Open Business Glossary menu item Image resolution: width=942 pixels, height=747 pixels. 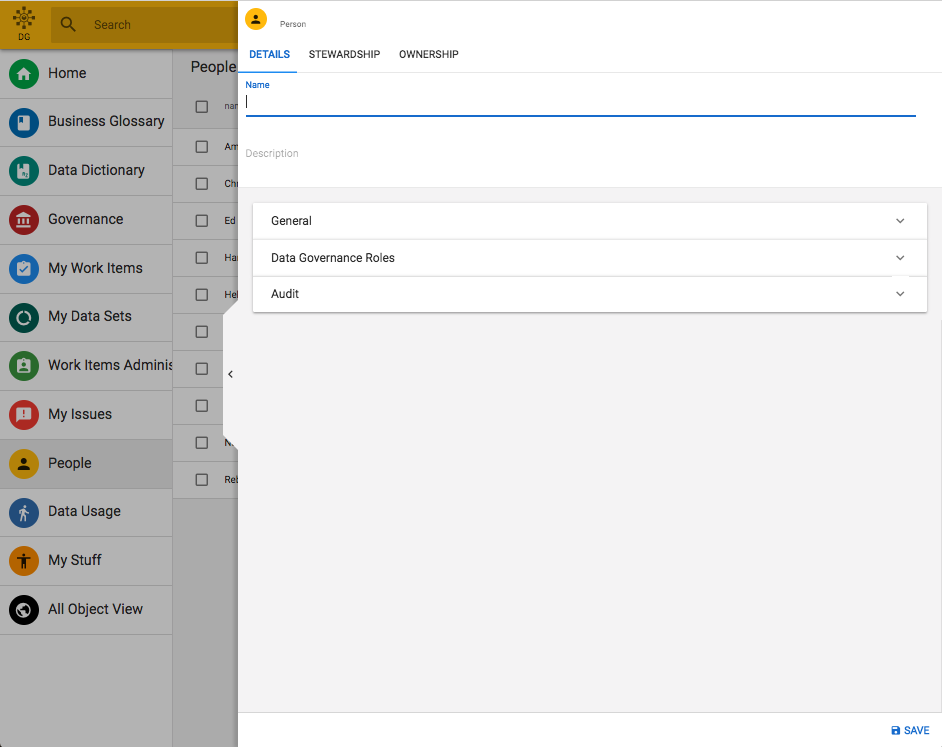tap(86, 123)
